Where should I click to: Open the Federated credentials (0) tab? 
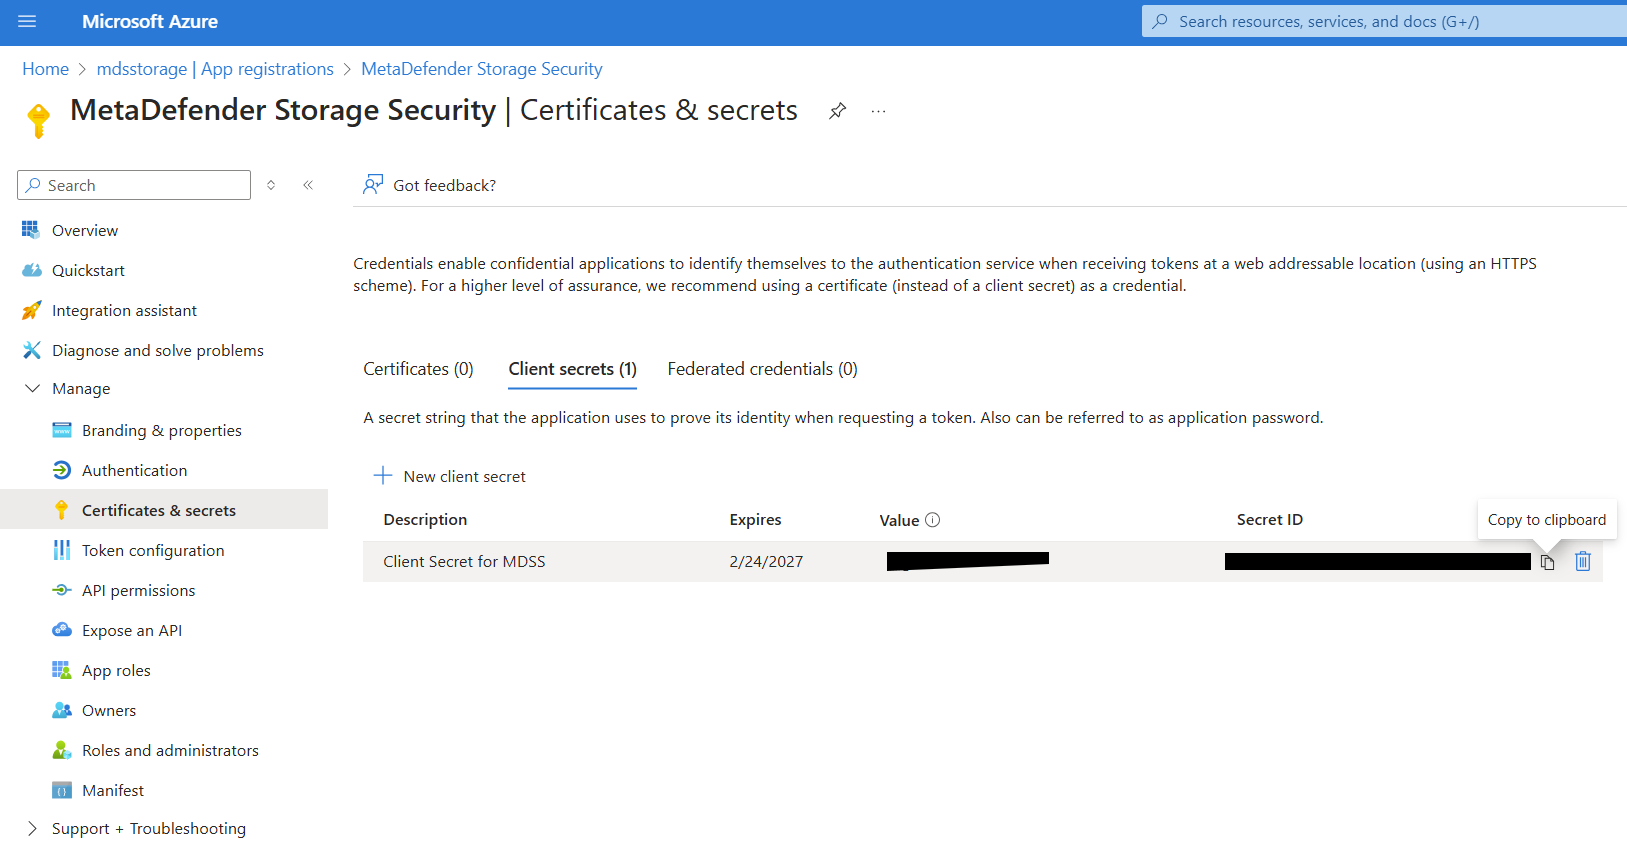(762, 369)
